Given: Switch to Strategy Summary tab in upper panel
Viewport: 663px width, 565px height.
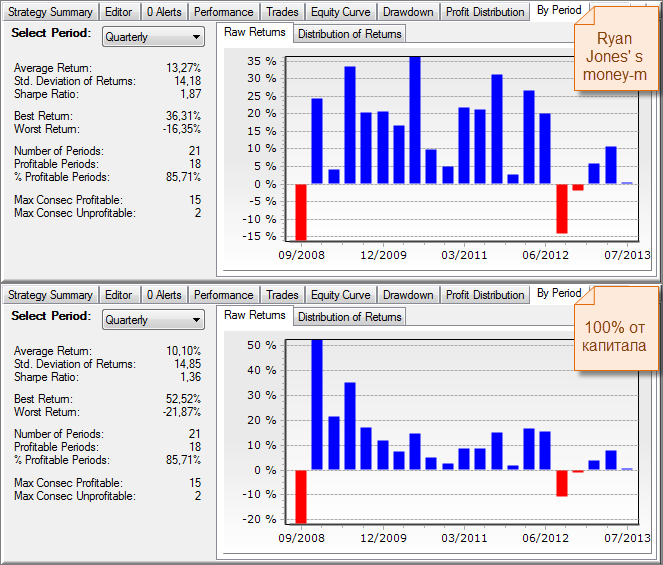Looking at the screenshot, I should point(50,12).
